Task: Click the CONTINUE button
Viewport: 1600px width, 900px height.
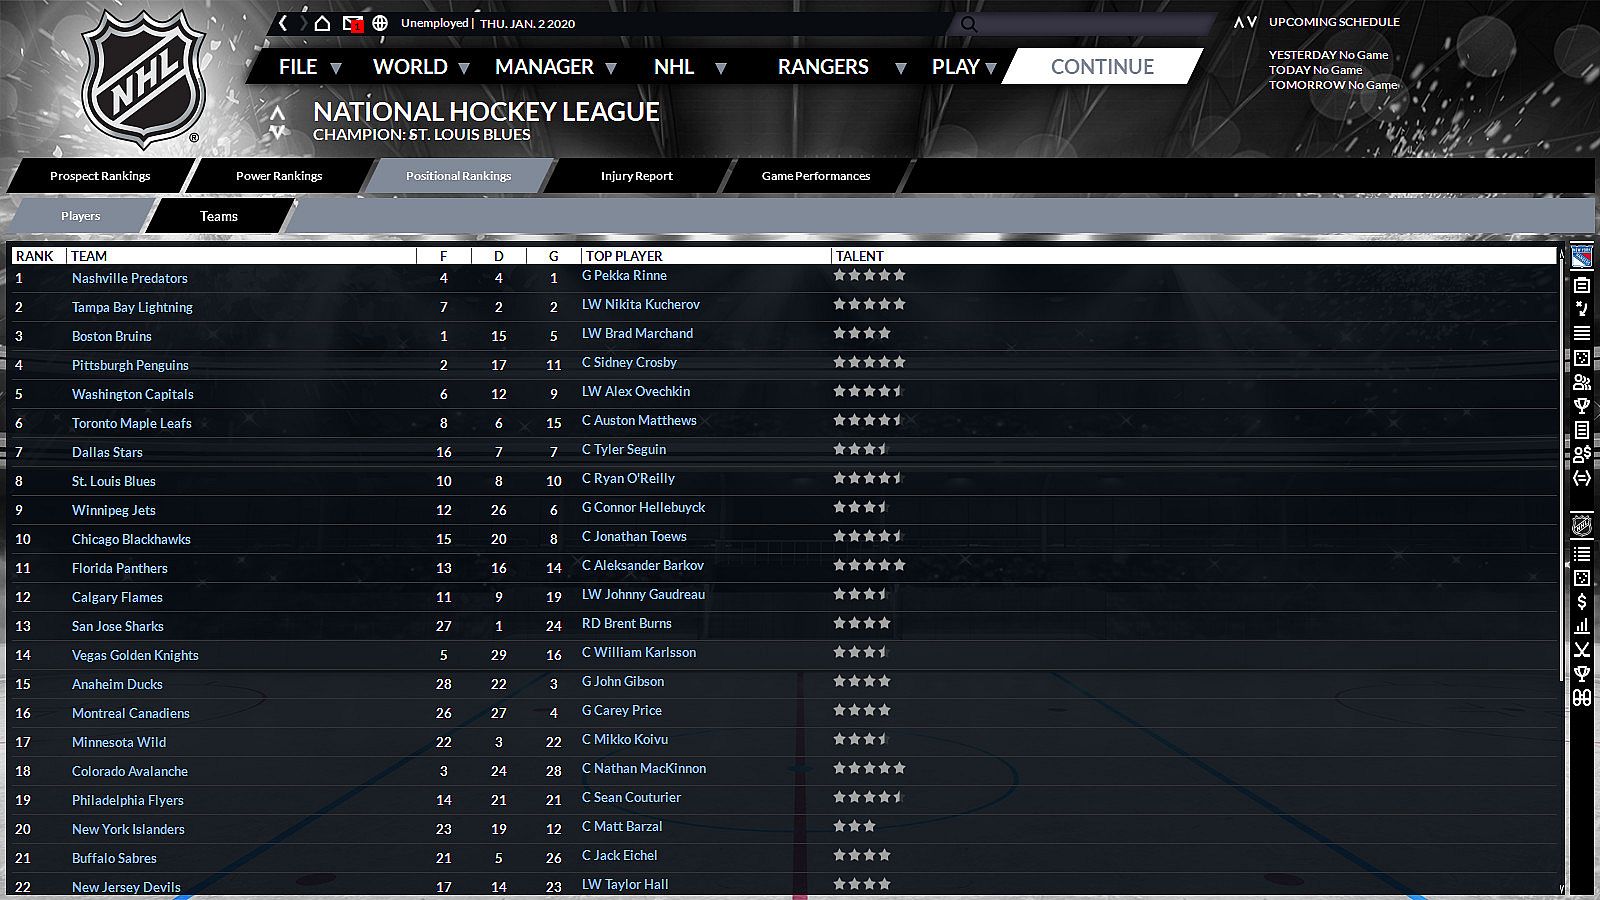Action: point(1102,67)
